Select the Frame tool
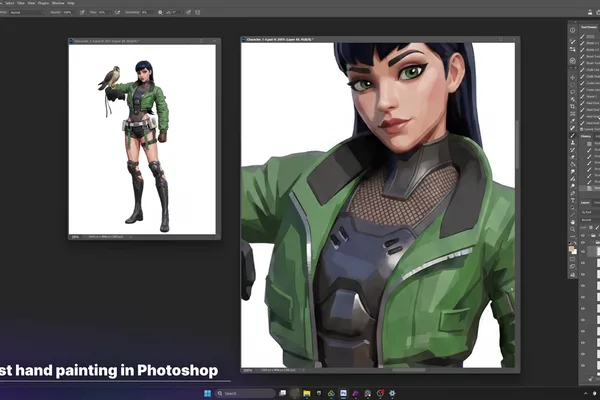 click(572, 114)
